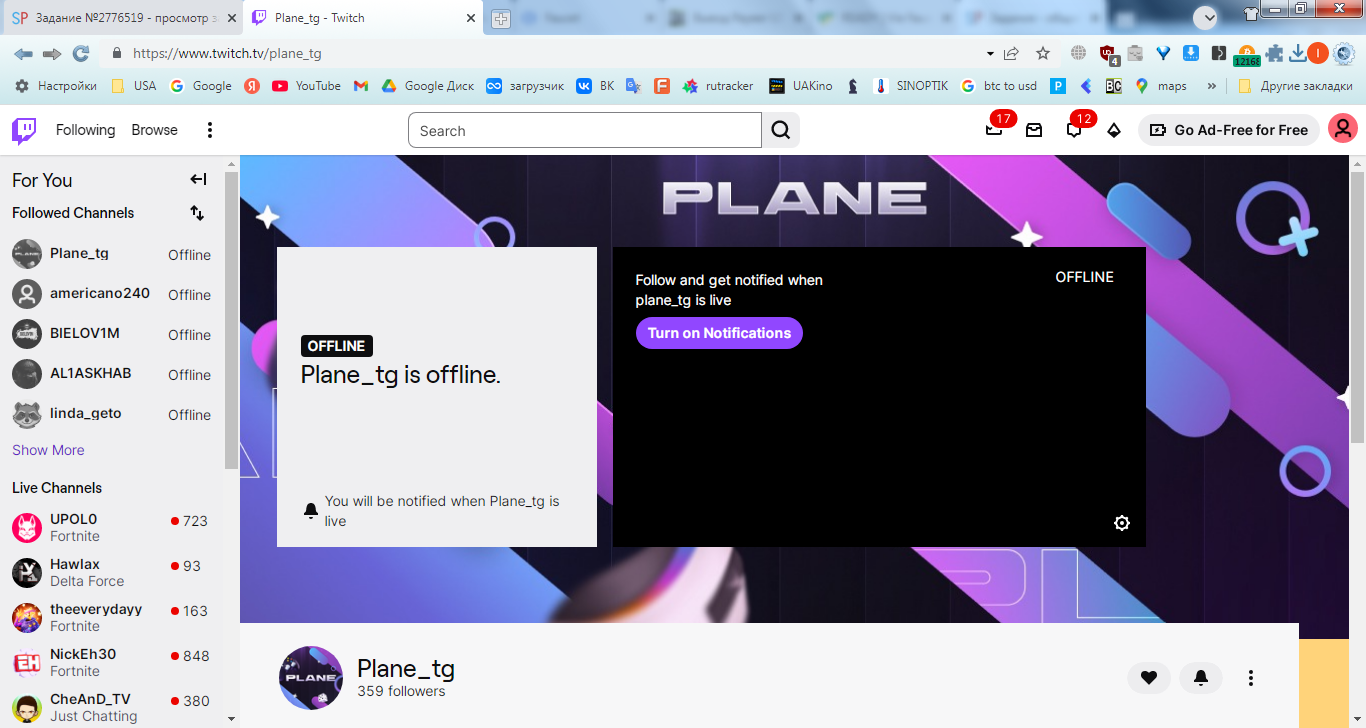
Task: Open address bar dropdown arrow
Action: [990, 54]
